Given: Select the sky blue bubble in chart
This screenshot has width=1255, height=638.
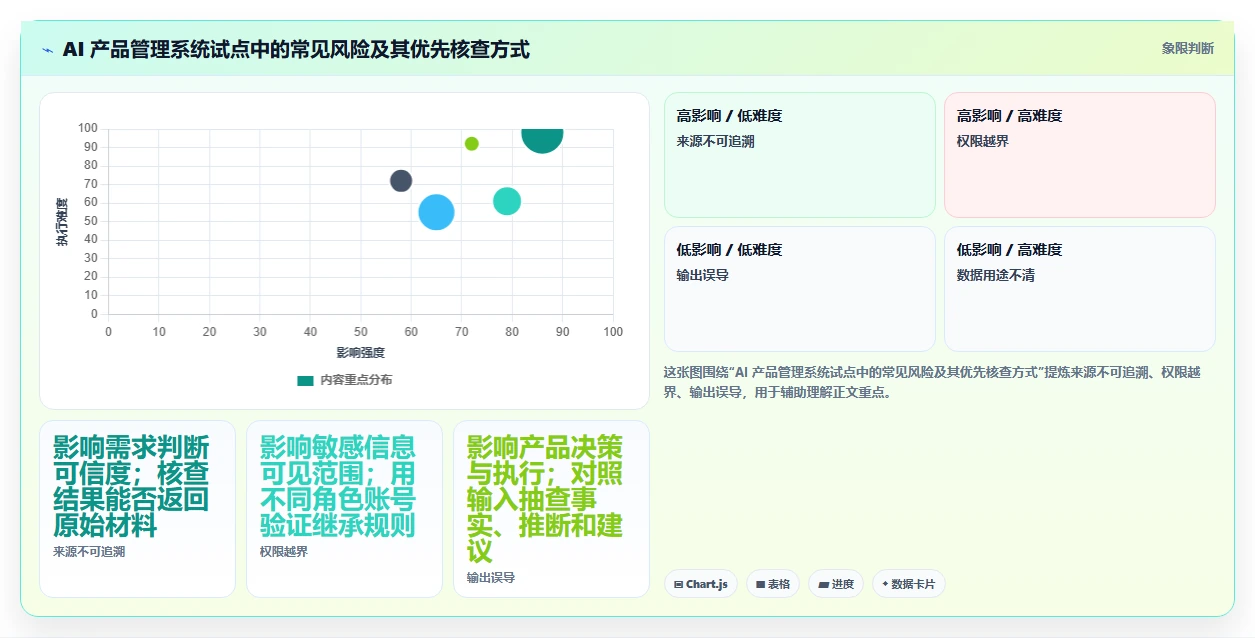Looking at the screenshot, I should click(x=436, y=212).
